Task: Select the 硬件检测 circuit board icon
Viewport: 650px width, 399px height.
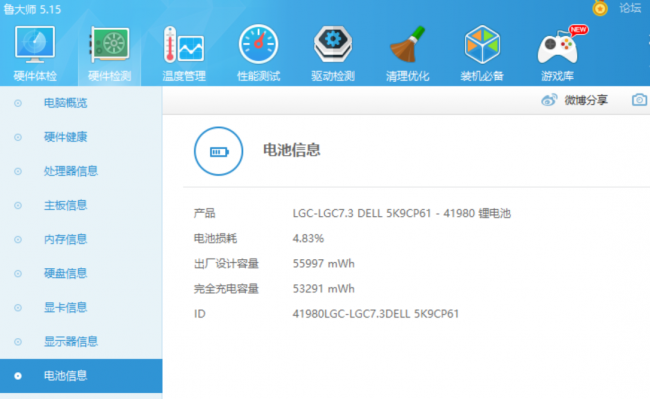Action: pyautogui.click(x=109, y=44)
